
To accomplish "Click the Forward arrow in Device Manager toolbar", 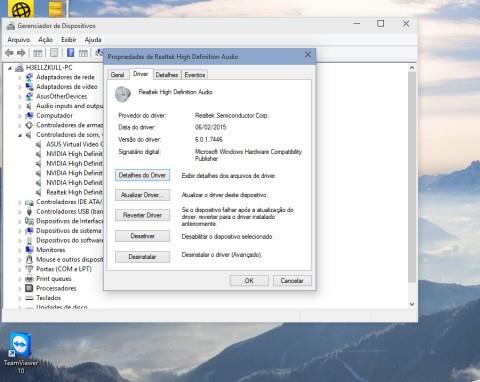I will tap(21, 53).
